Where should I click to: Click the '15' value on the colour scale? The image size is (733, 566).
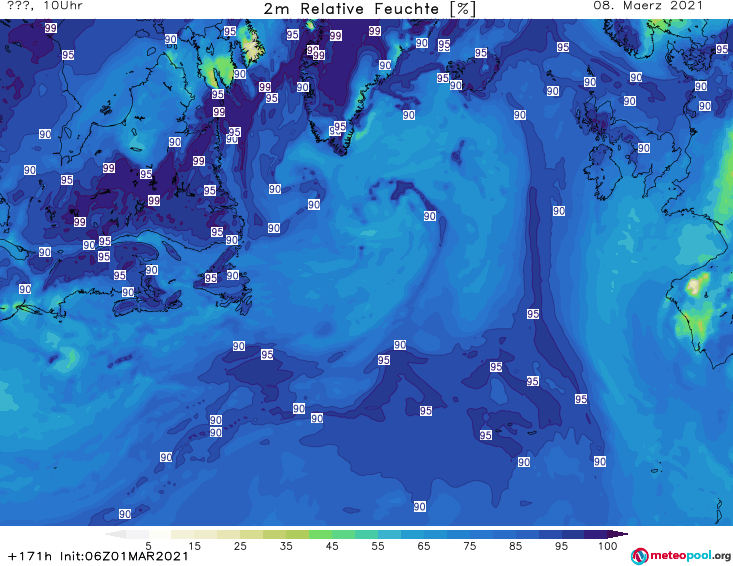pos(194,546)
